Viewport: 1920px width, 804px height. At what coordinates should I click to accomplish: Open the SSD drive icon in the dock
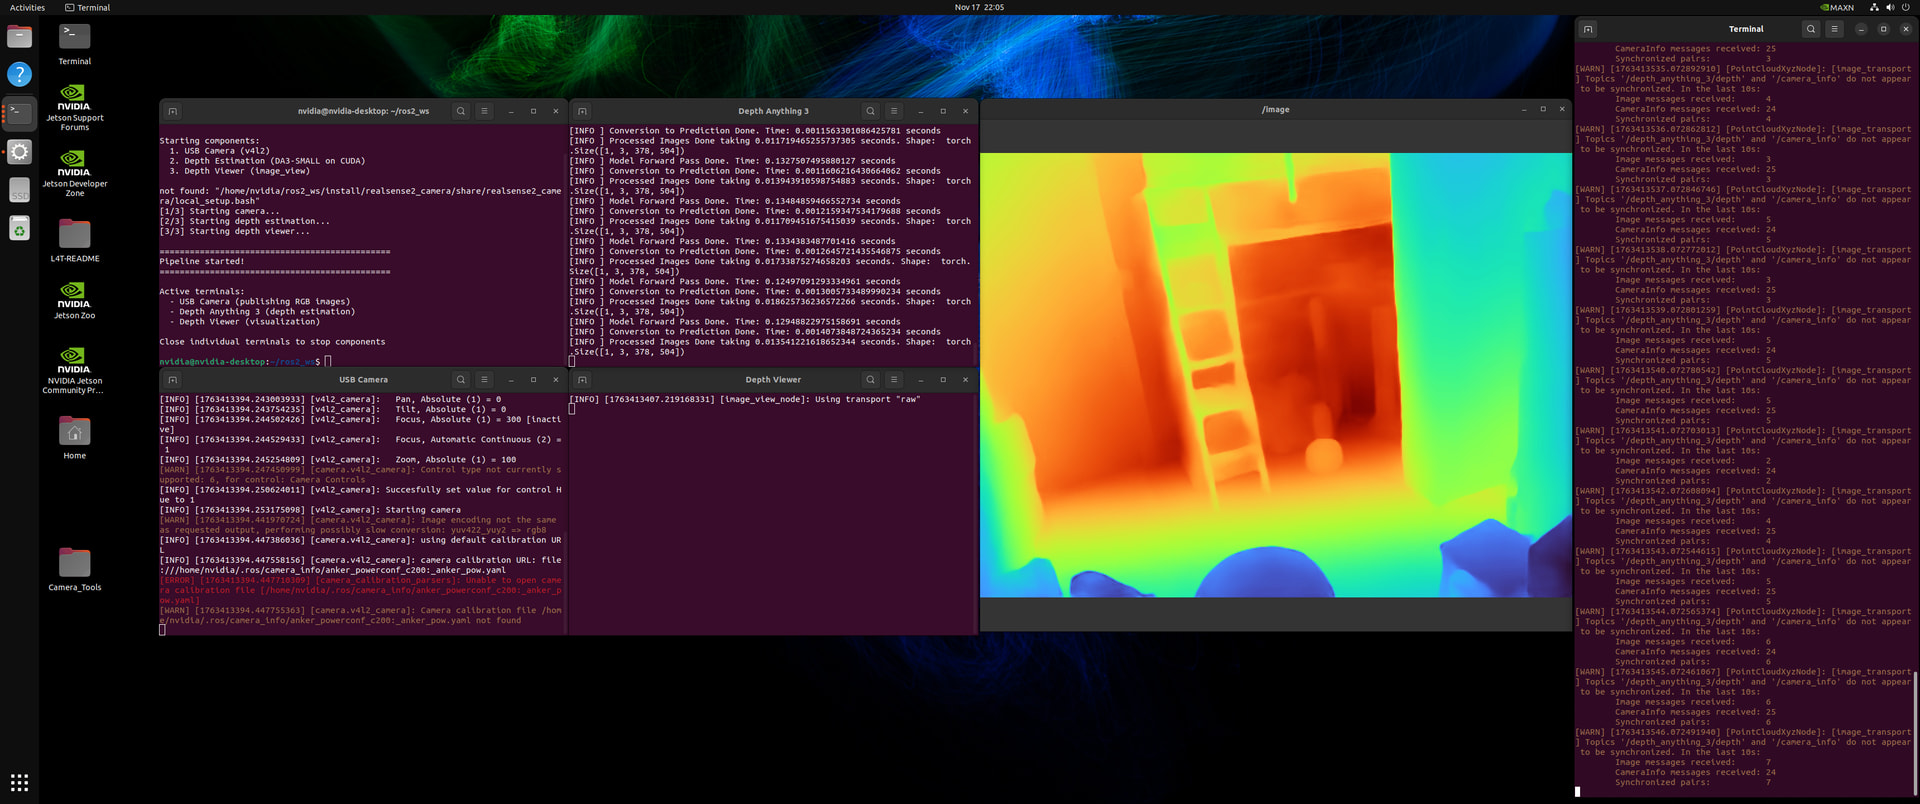(x=19, y=190)
